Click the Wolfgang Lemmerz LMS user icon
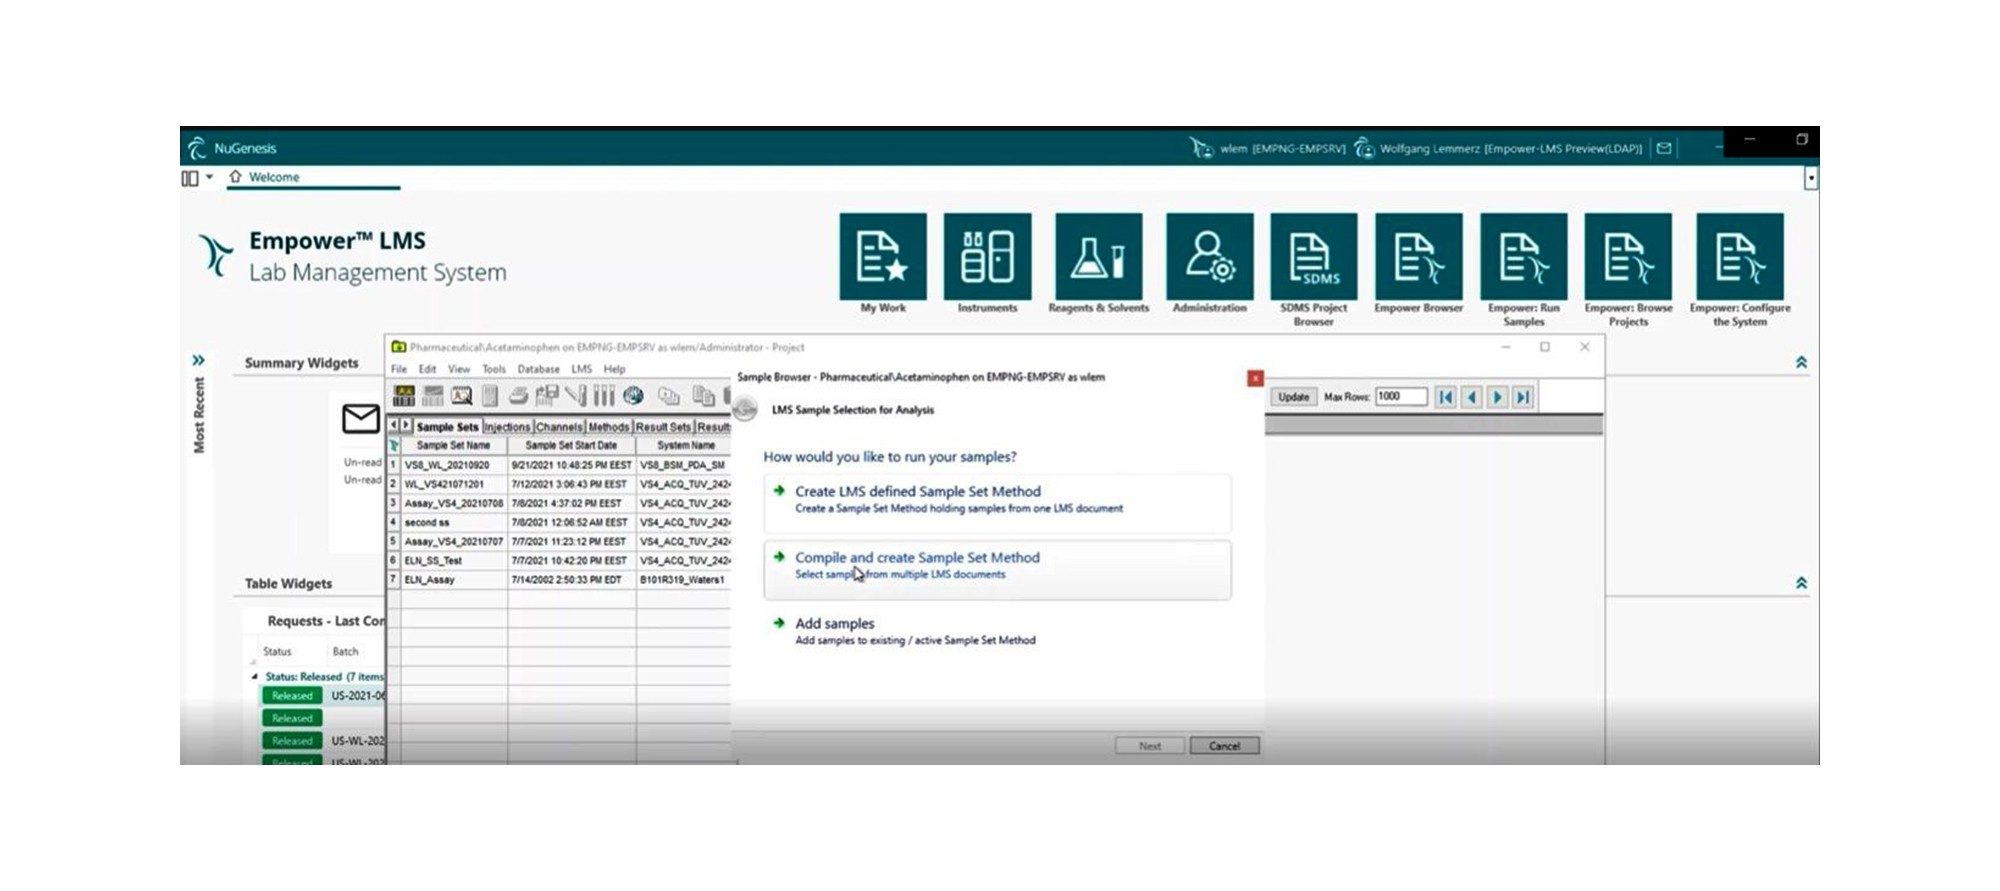 1364,148
